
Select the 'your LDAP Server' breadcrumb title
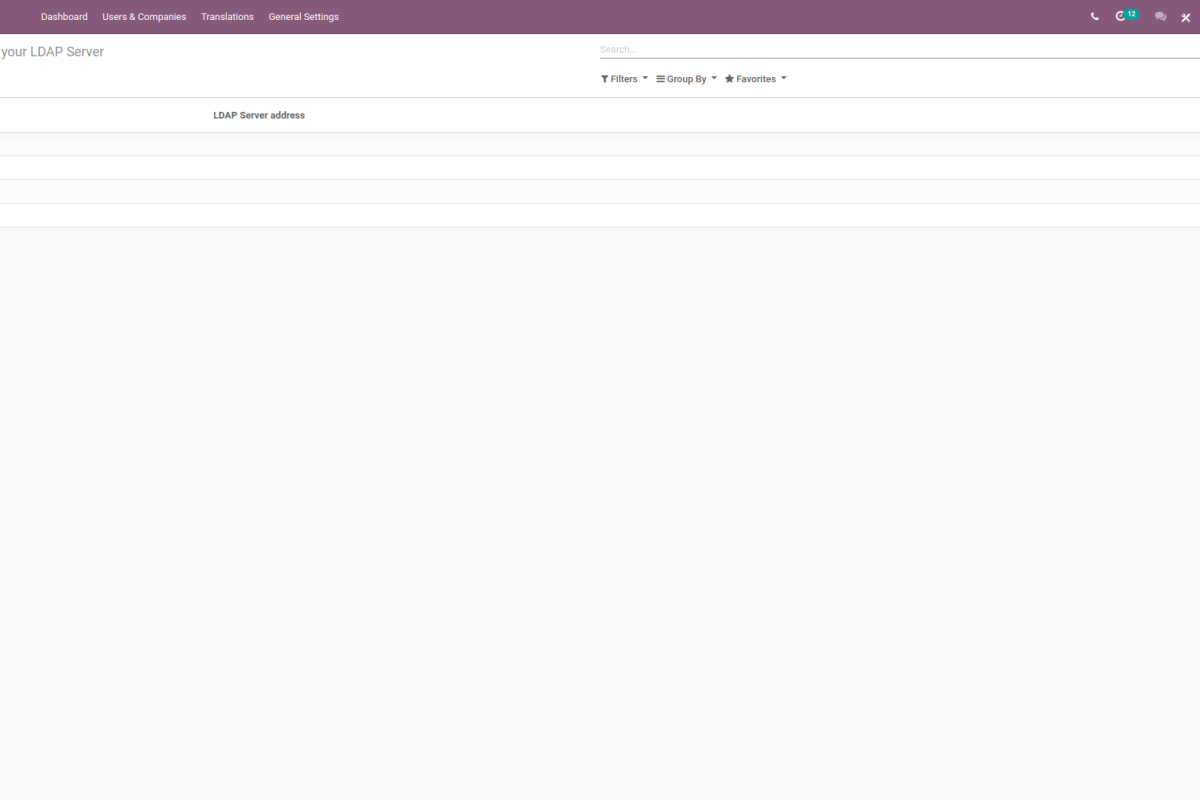point(52,51)
